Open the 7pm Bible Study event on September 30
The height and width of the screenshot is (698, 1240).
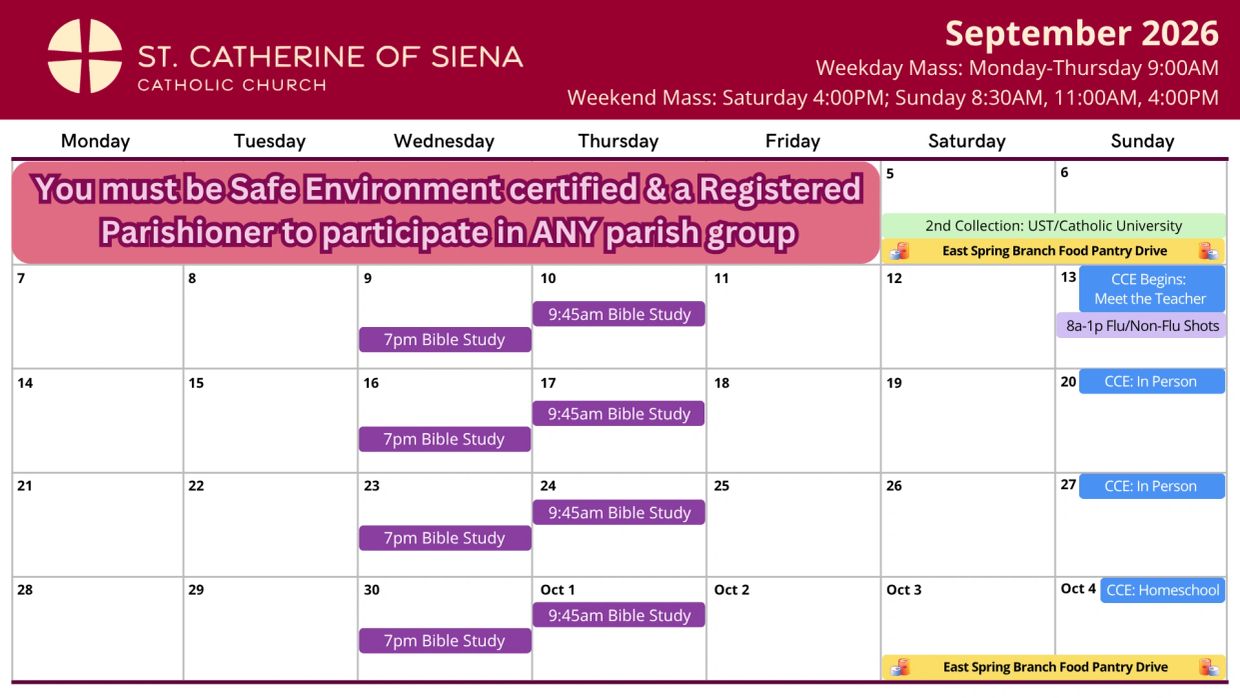pyautogui.click(x=445, y=641)
